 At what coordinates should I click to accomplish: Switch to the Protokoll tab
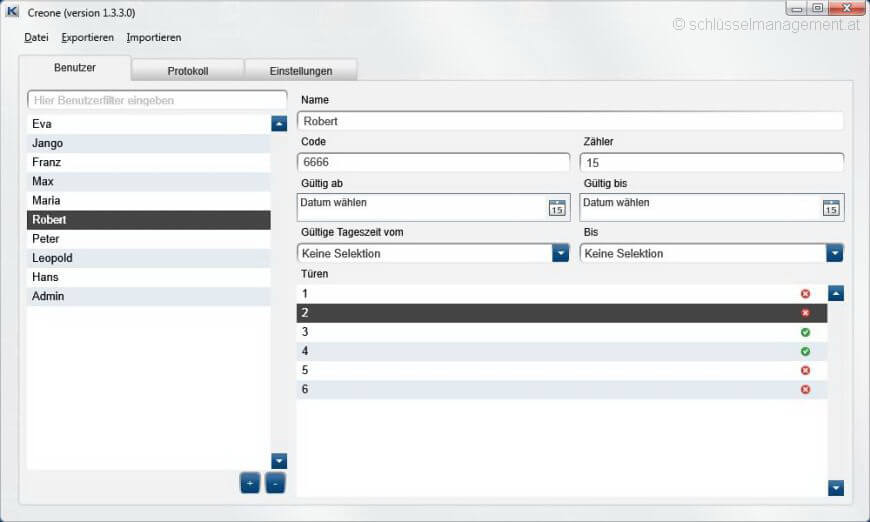tap(188, 71)
